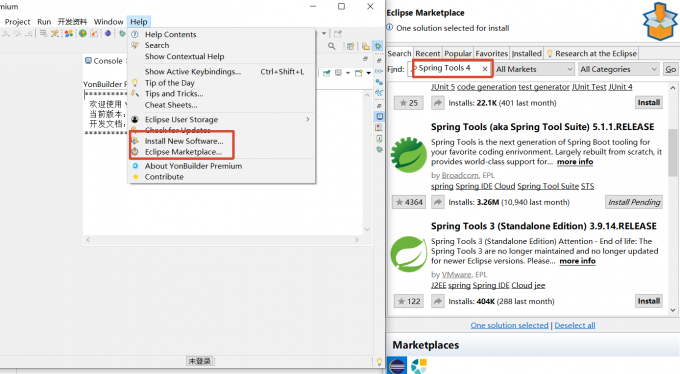Choose Install New Software from Help menu
The width and height of the screenshot is (680, 374).
pyautogui.click(x=184, y=141)
